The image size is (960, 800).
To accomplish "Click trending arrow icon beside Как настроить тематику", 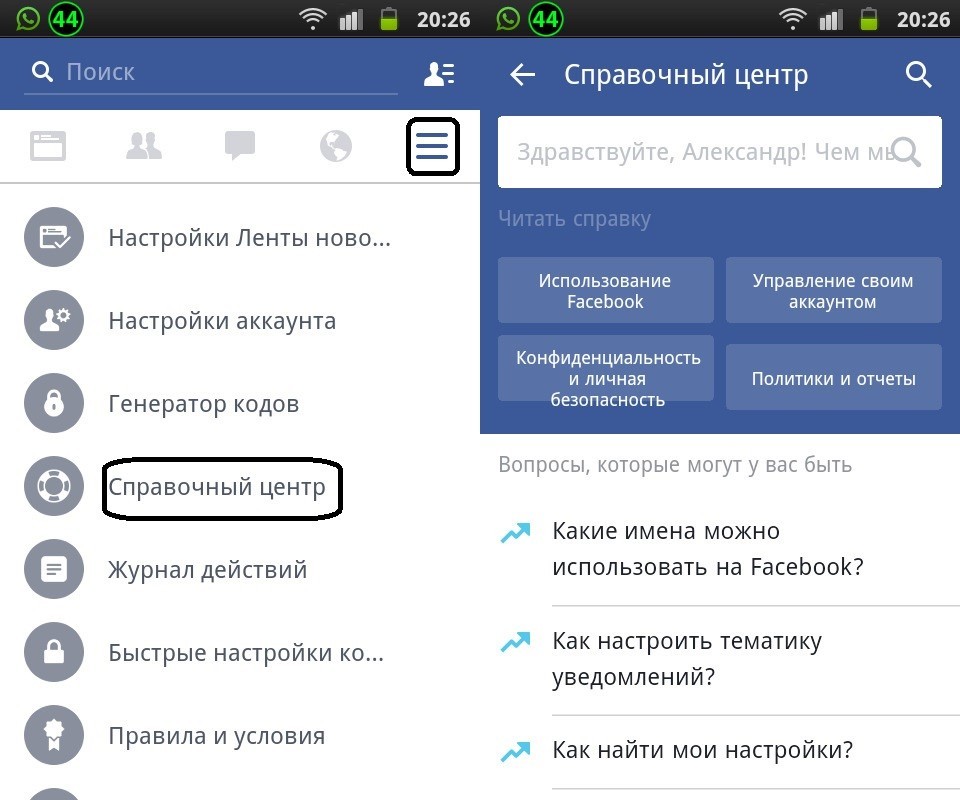I will (515, 642).
